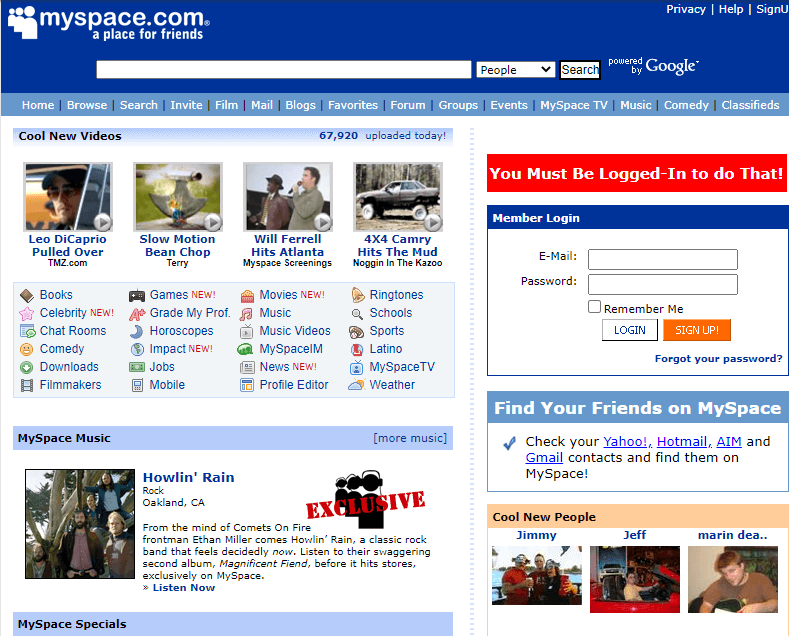Open Groups in the navigation bar

pyautogui.click(x=458, y=105)
